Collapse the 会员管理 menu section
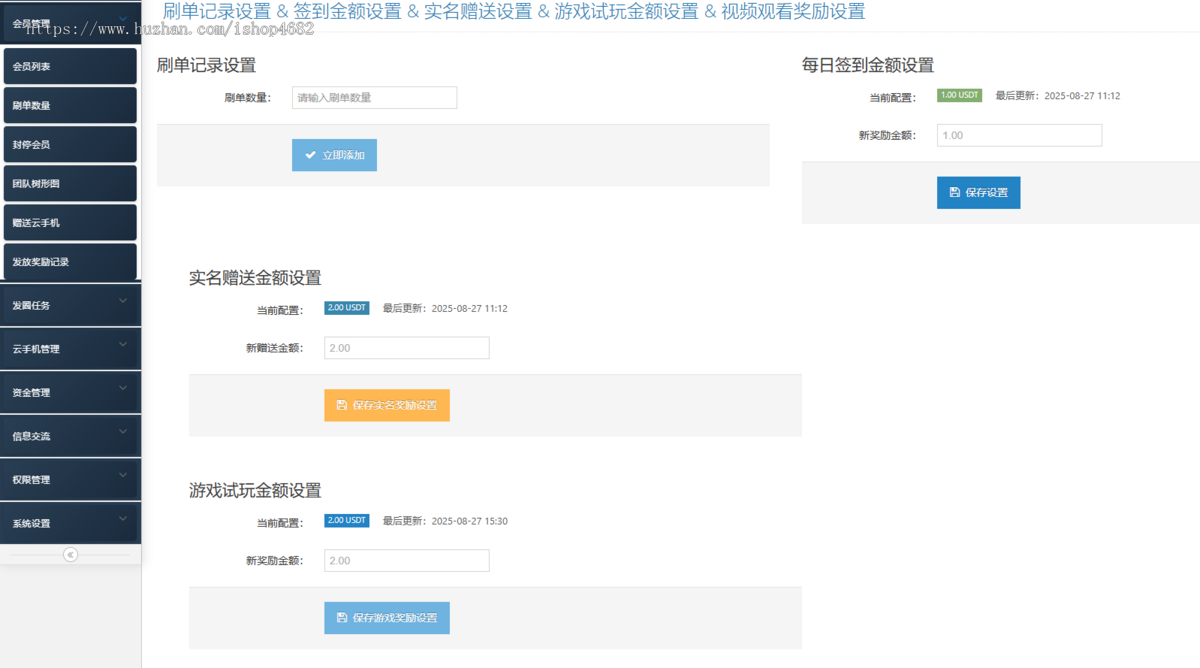The width and height of the screenshot is (1200, 668). [70, 22]
